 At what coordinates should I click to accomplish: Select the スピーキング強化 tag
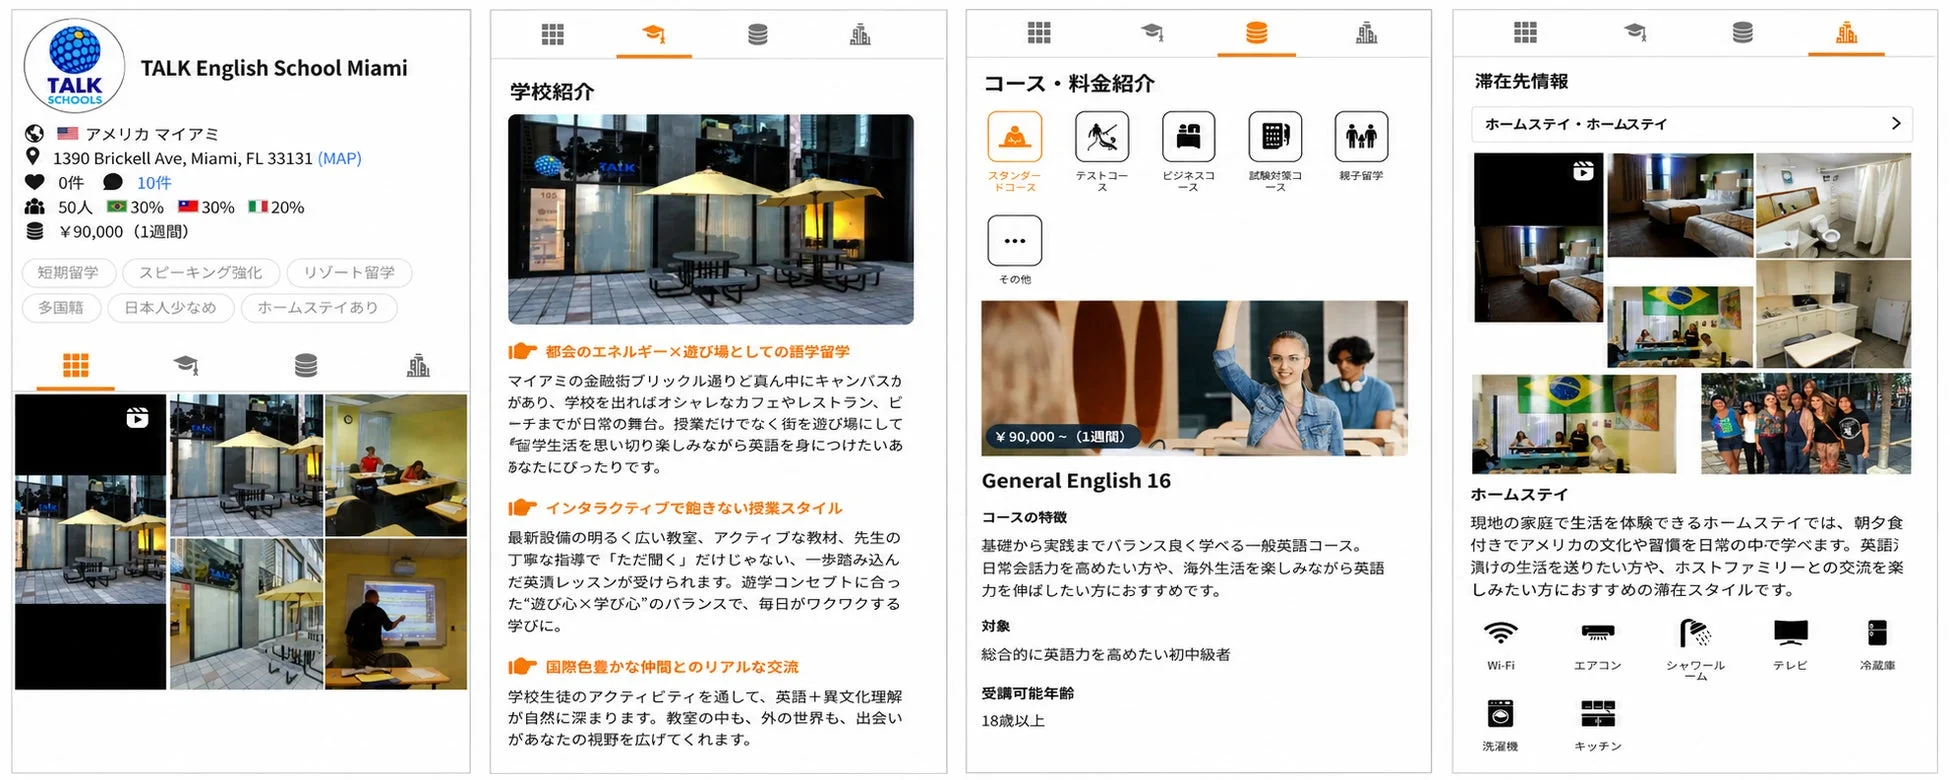(200, 272)
